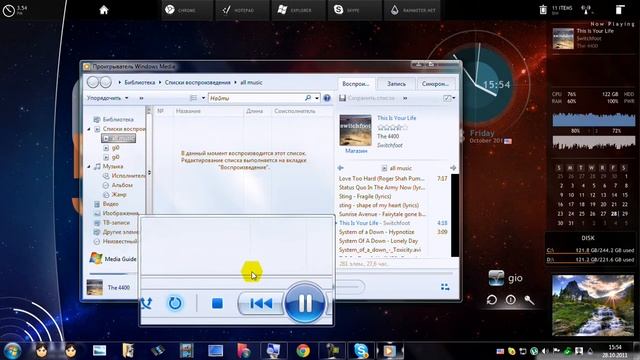Open Chrome from the top launcher bar
The image size is (640, 360).
187,10
